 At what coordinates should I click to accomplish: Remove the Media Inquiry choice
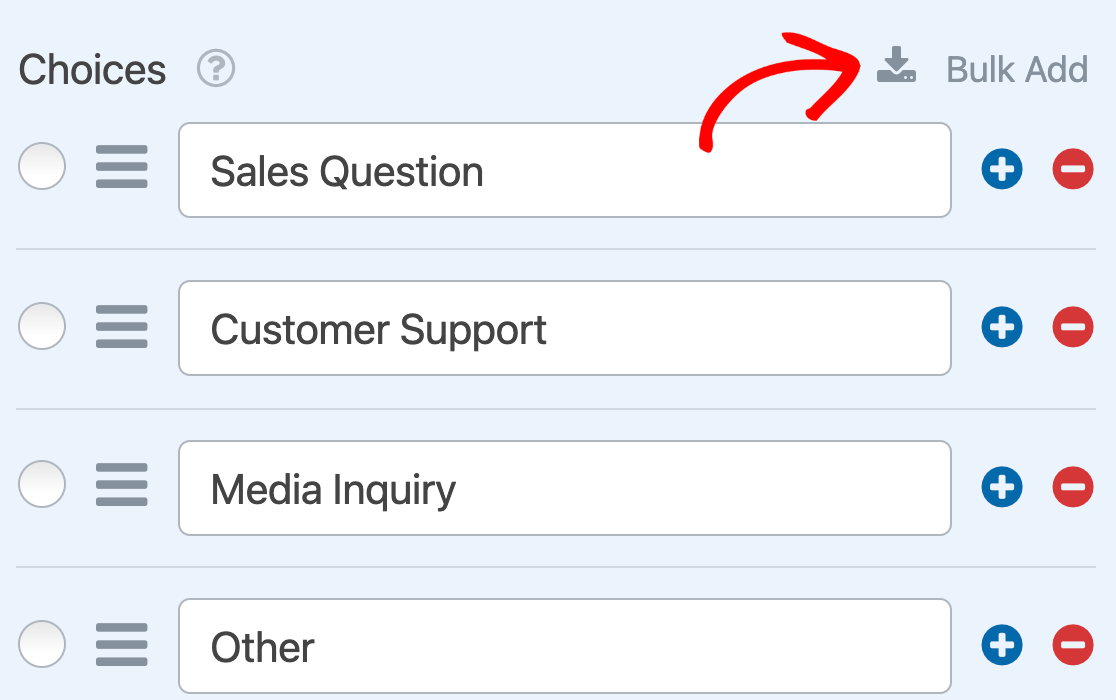[1073, 487]
